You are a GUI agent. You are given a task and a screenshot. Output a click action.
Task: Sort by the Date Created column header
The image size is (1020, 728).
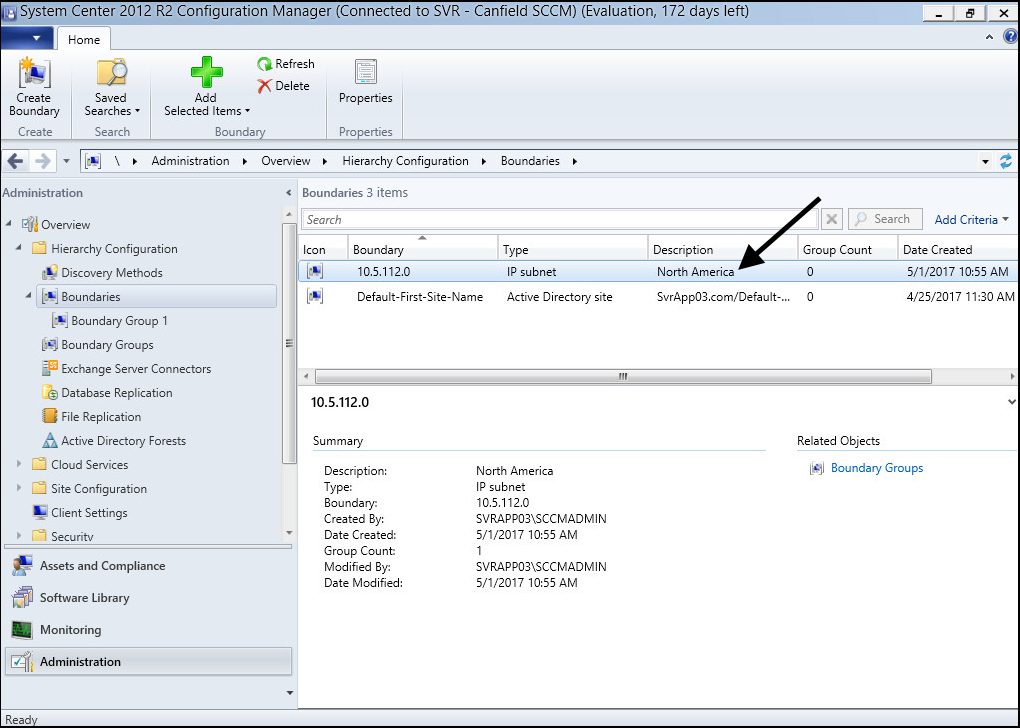coord(958,249)
